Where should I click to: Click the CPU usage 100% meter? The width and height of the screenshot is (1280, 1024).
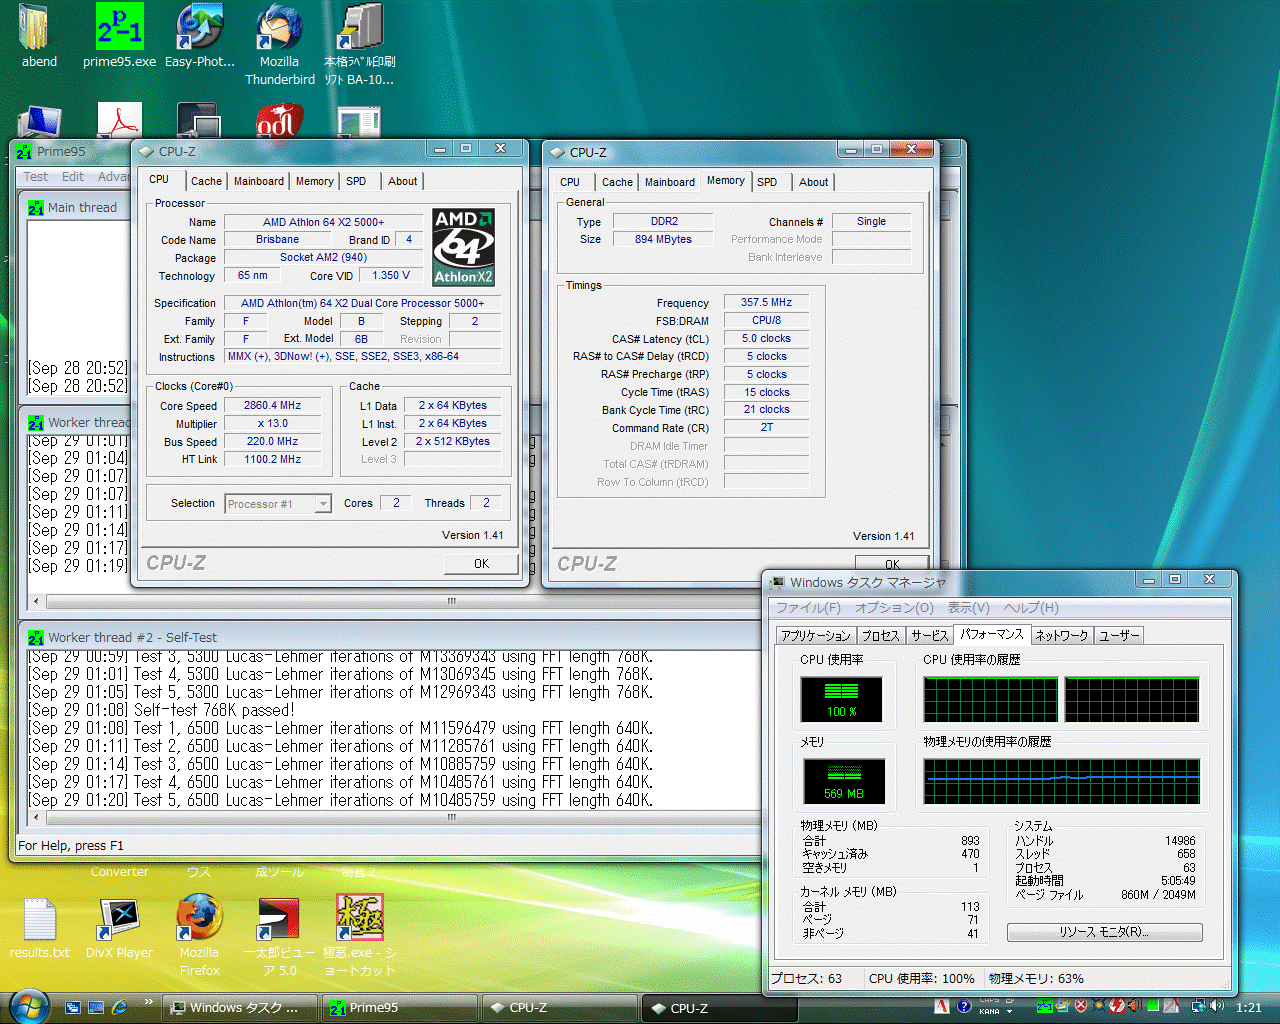[x=841, y=699]
